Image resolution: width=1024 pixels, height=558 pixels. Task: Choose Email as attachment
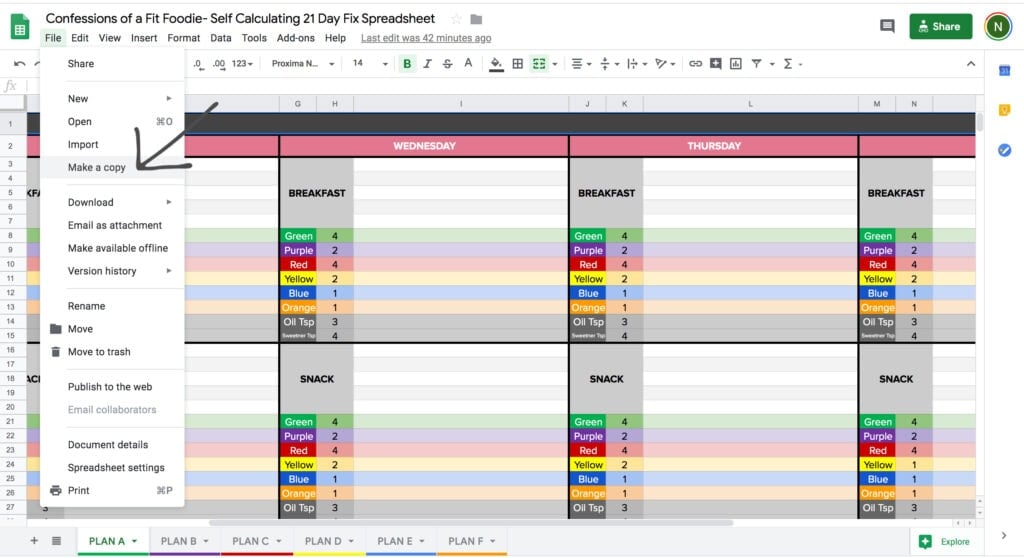[x=112, y=225]
